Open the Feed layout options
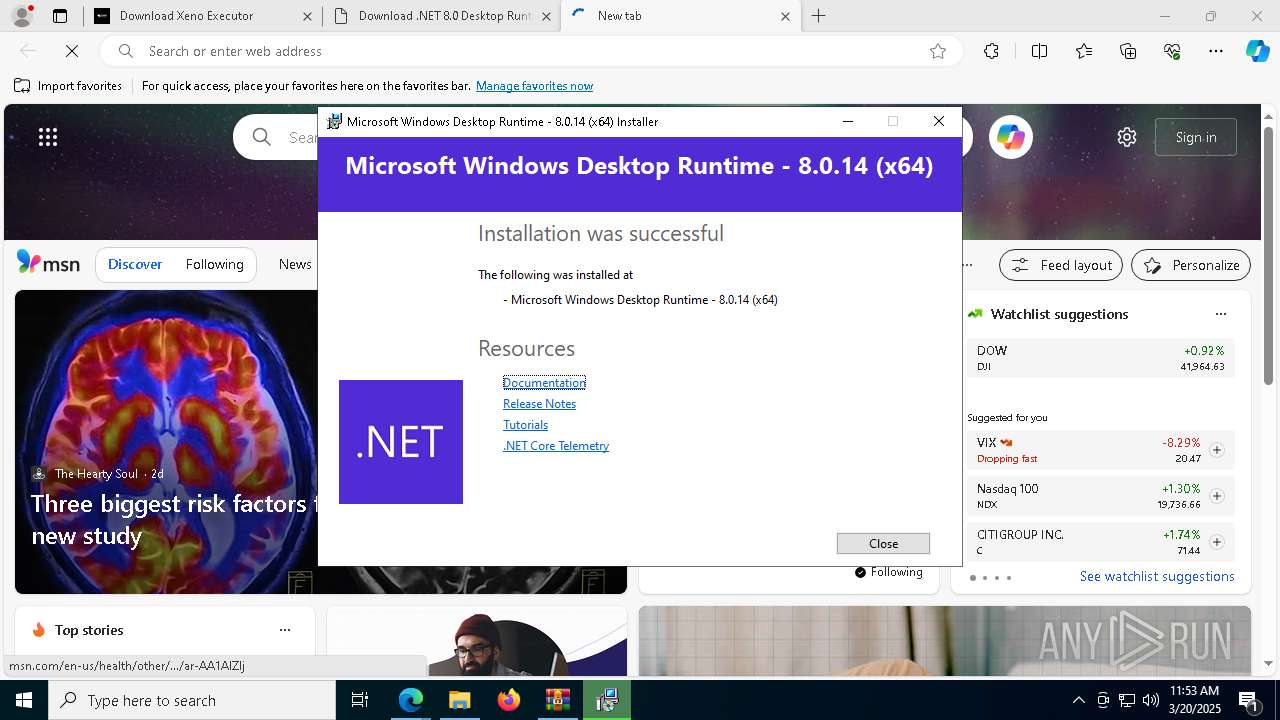The width and height of the screenshot is (1280, 720). (x=1061, y=265)
